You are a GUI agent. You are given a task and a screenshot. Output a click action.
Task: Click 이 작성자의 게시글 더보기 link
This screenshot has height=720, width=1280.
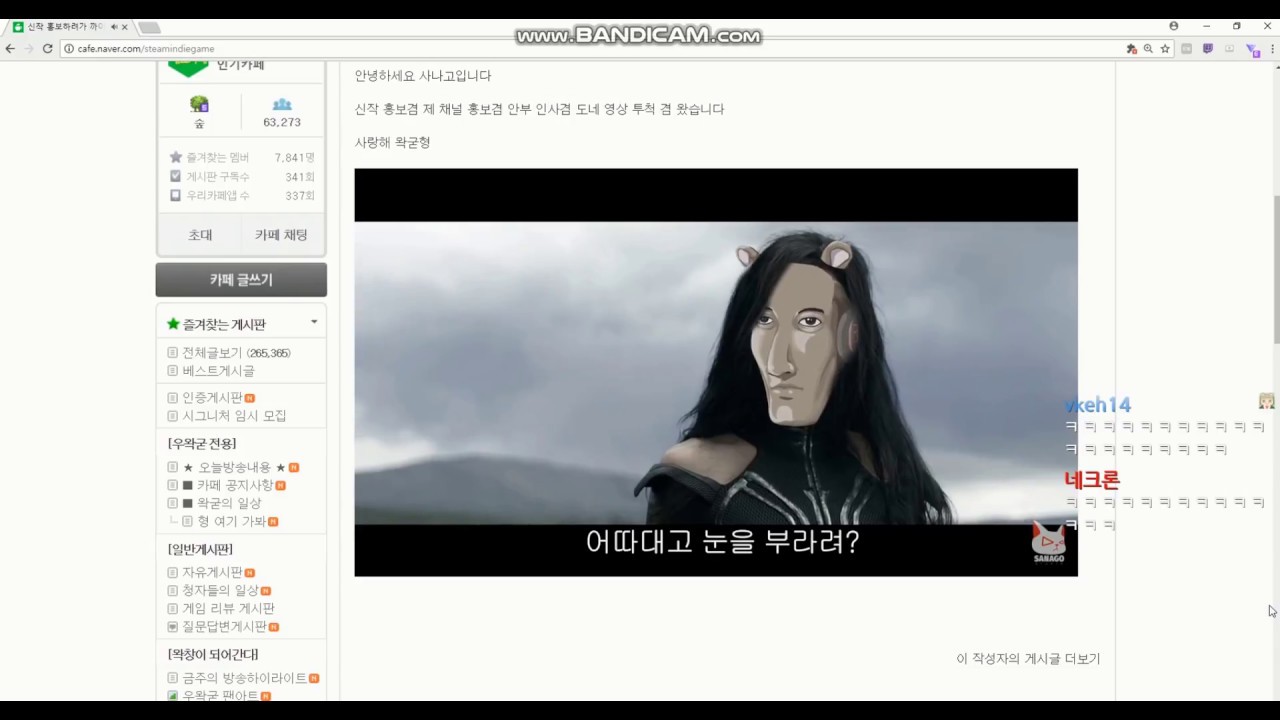pyautogui.click(x=1028, y=659)
